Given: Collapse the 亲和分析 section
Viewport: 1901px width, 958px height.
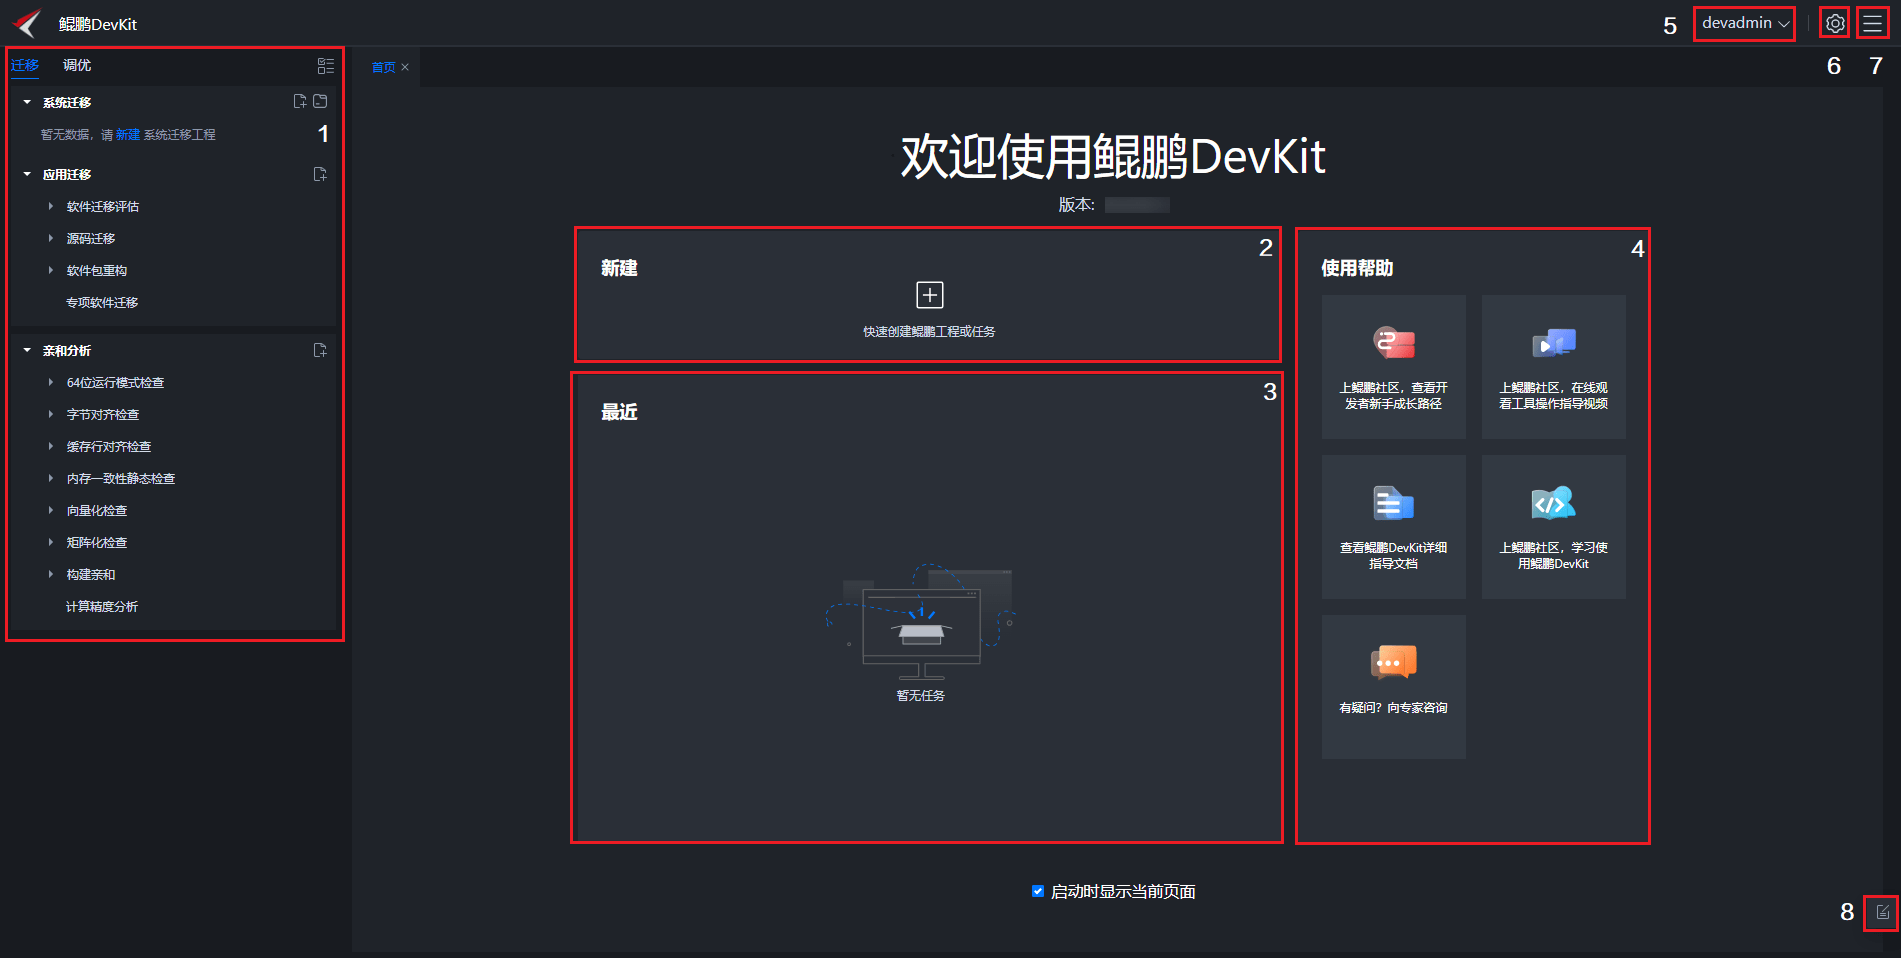Looking at the screenshot, I should pyautogui.click(x=27, y=350).
